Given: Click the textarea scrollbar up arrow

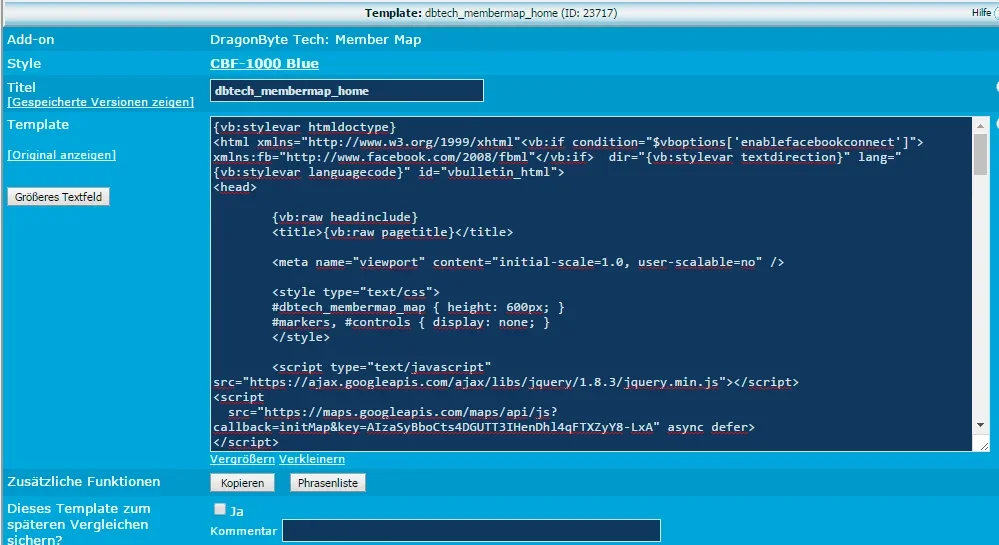Looking at the screenshot, I should (x=981, y=126).
